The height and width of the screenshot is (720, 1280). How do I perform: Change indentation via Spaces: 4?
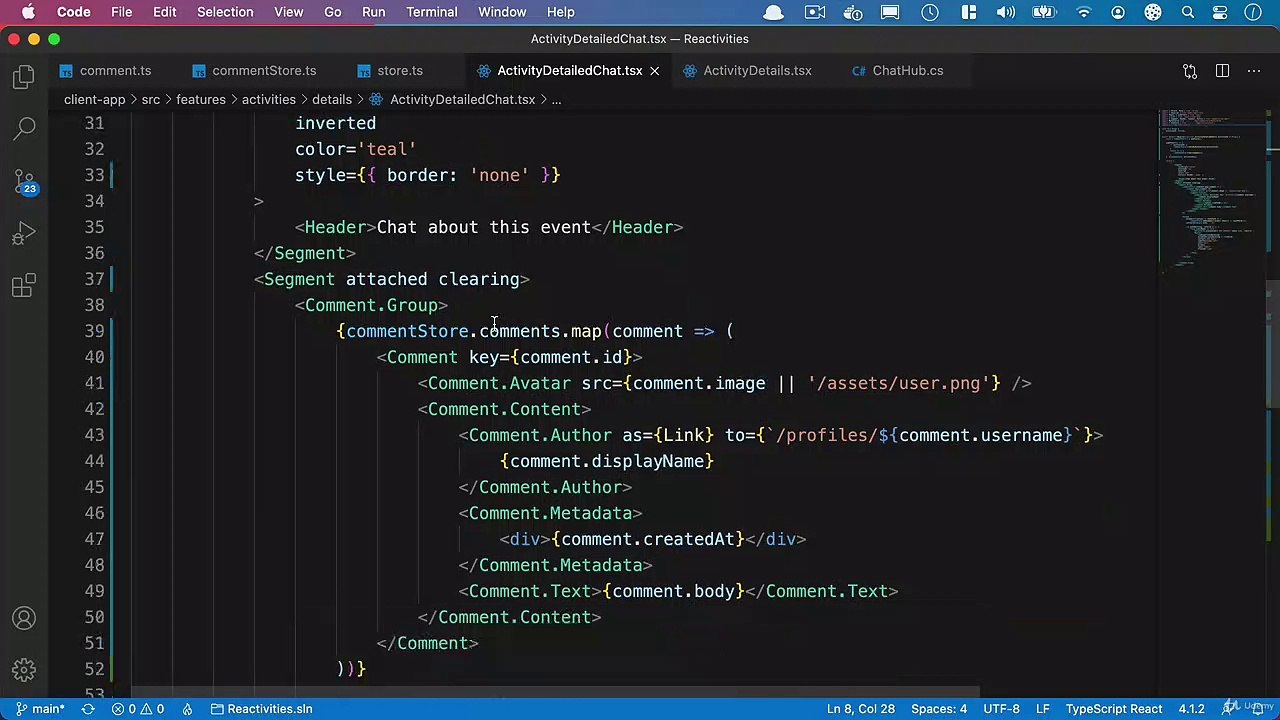[938, 709]
